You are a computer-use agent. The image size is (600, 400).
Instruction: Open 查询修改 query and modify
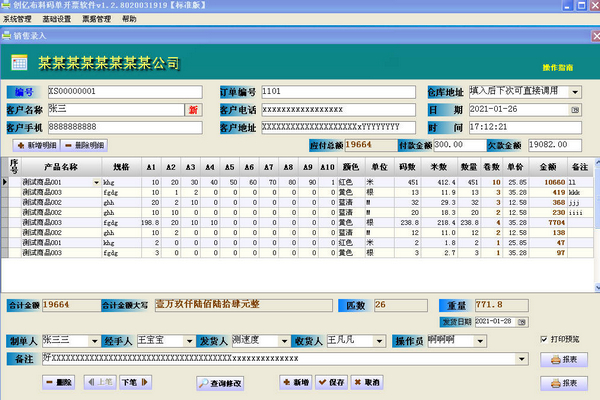pos(219,382)
